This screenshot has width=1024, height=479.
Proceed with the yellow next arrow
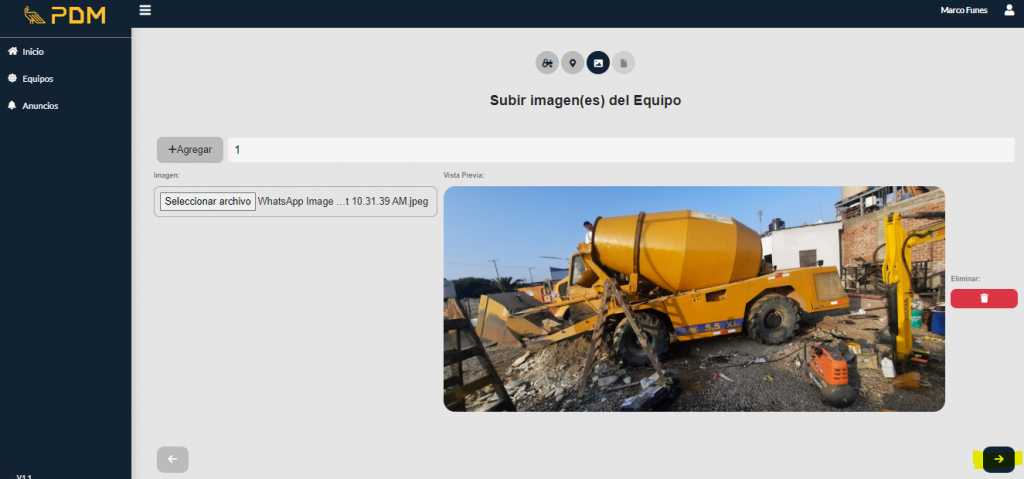pyautogui.click(x=998, y=459)
